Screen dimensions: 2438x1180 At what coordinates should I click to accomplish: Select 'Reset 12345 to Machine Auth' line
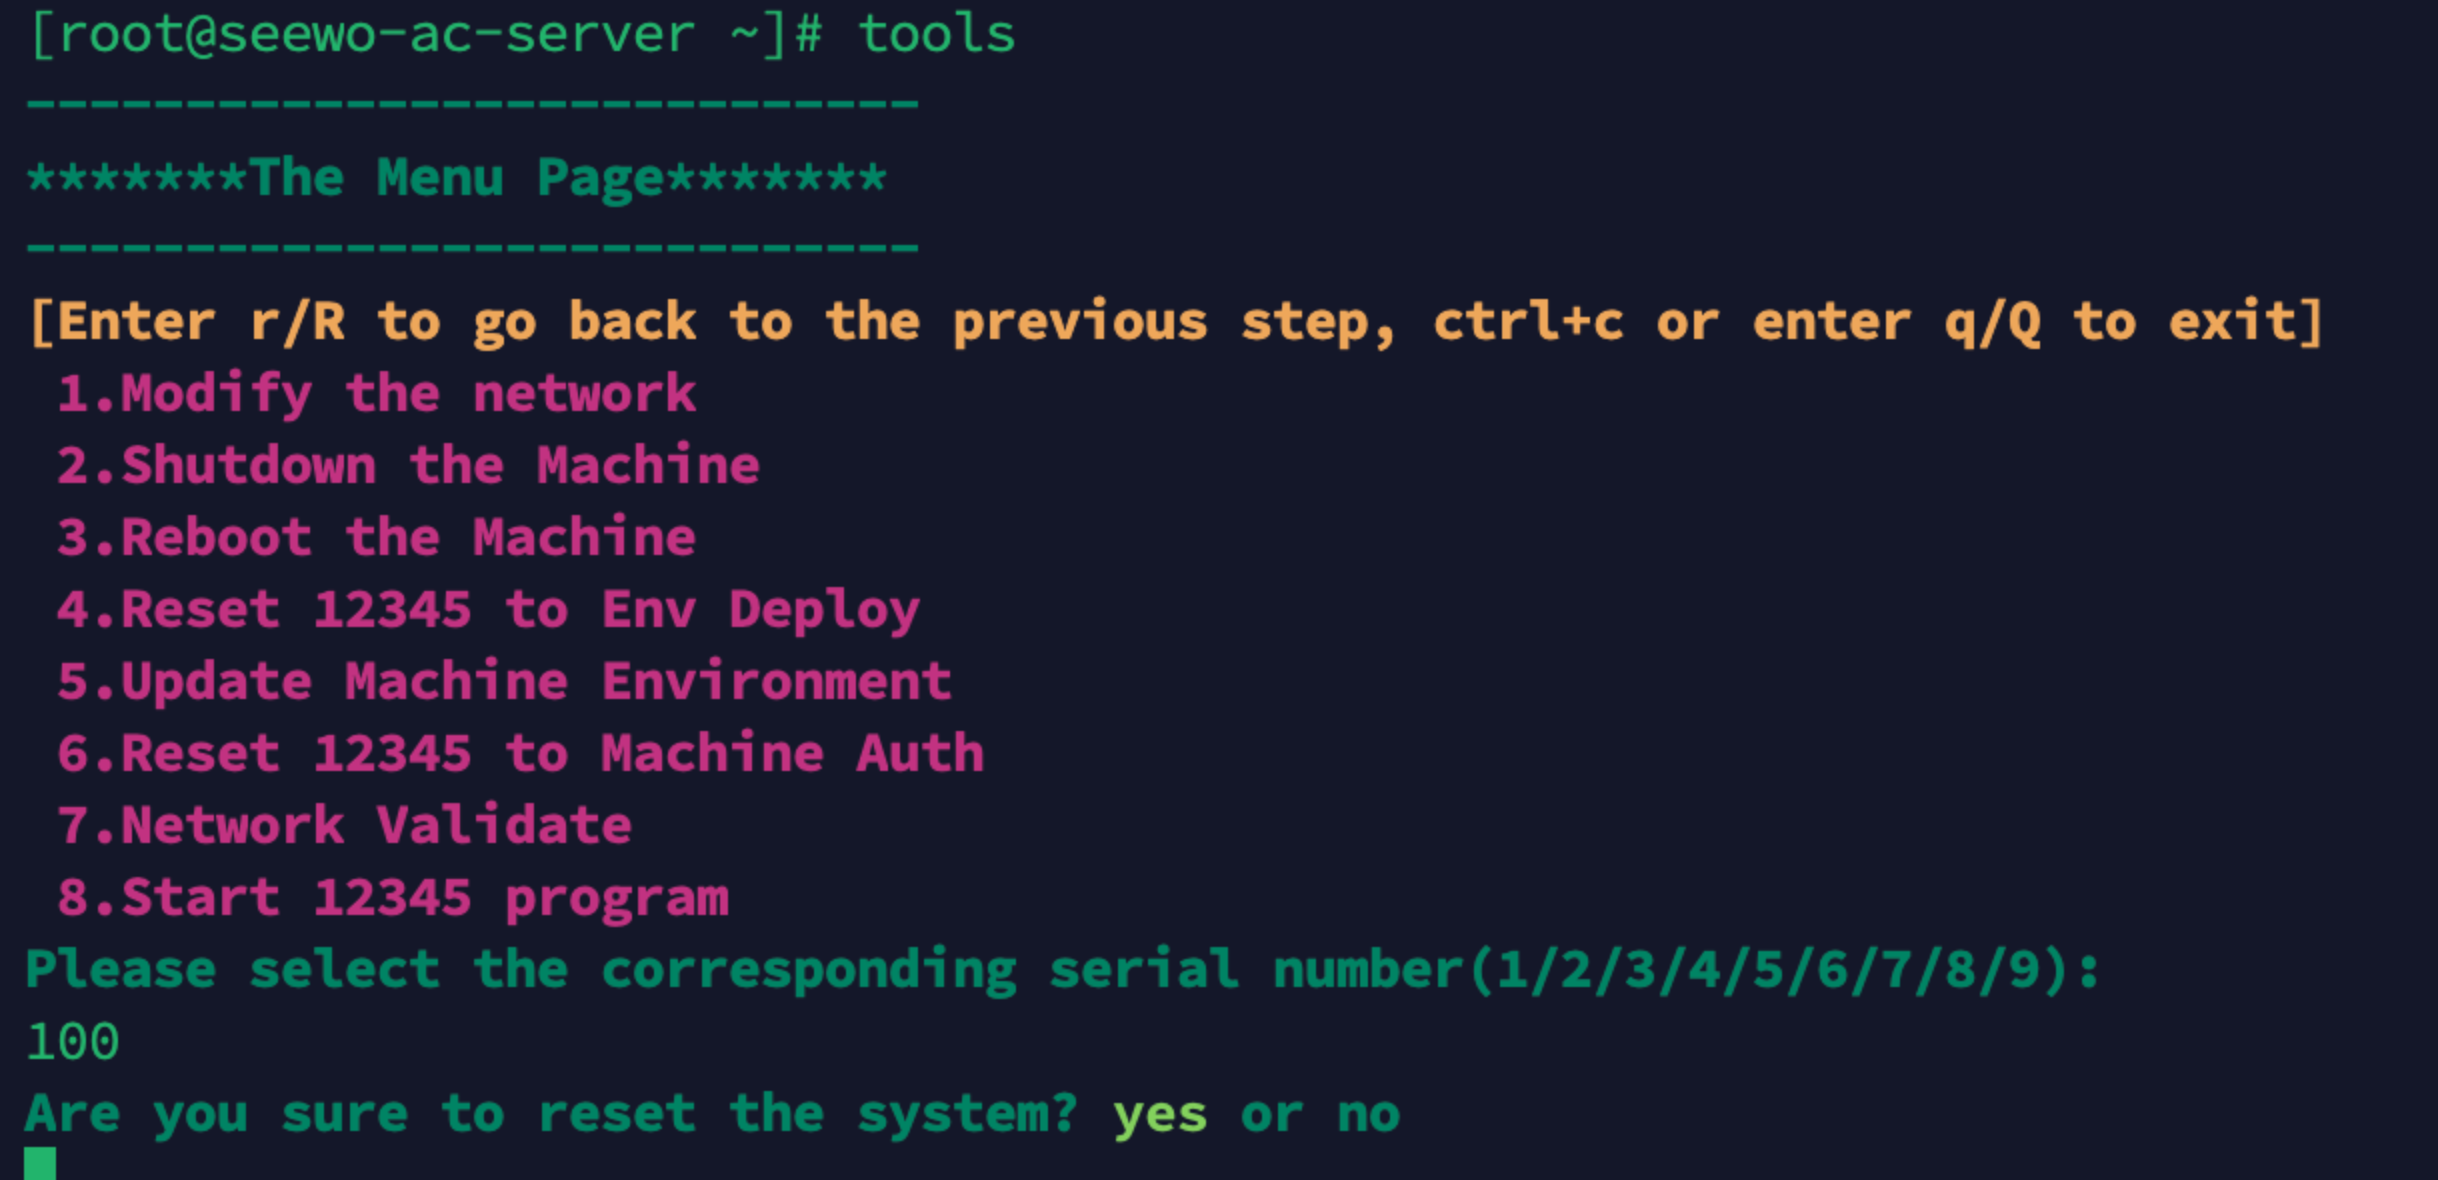pos(520,754)
